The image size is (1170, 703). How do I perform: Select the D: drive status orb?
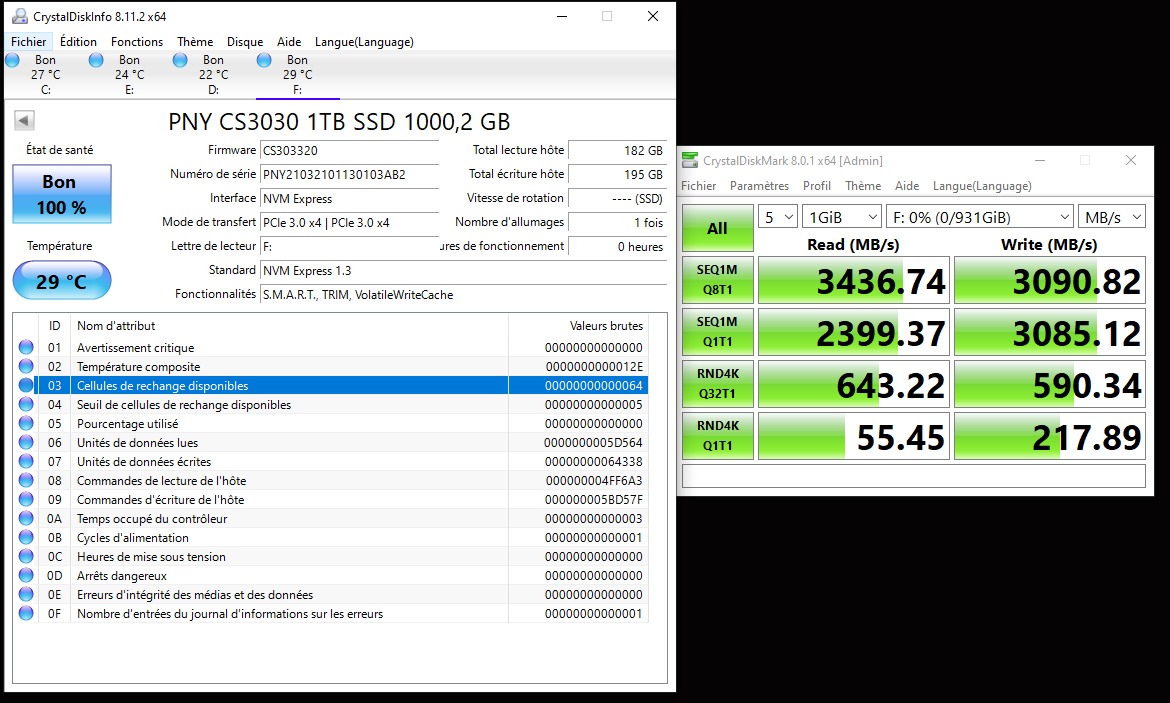pos(181,60)
